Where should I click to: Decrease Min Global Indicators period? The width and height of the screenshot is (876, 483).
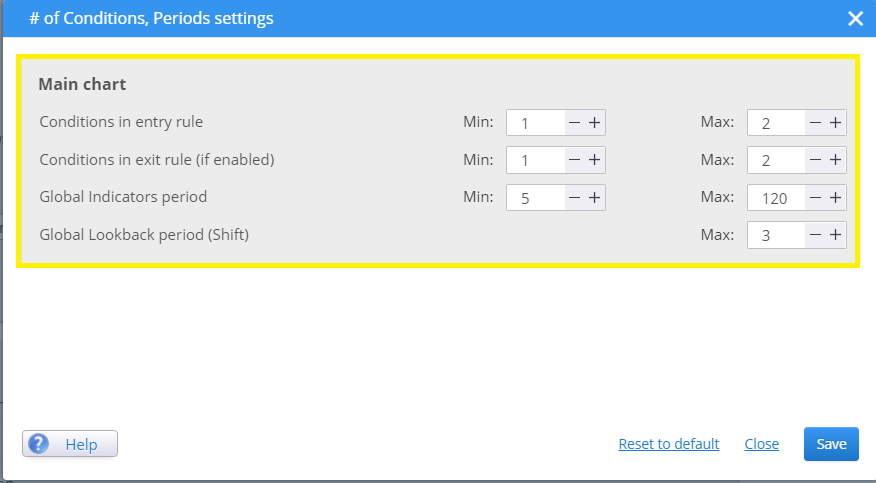pos(574,198)
